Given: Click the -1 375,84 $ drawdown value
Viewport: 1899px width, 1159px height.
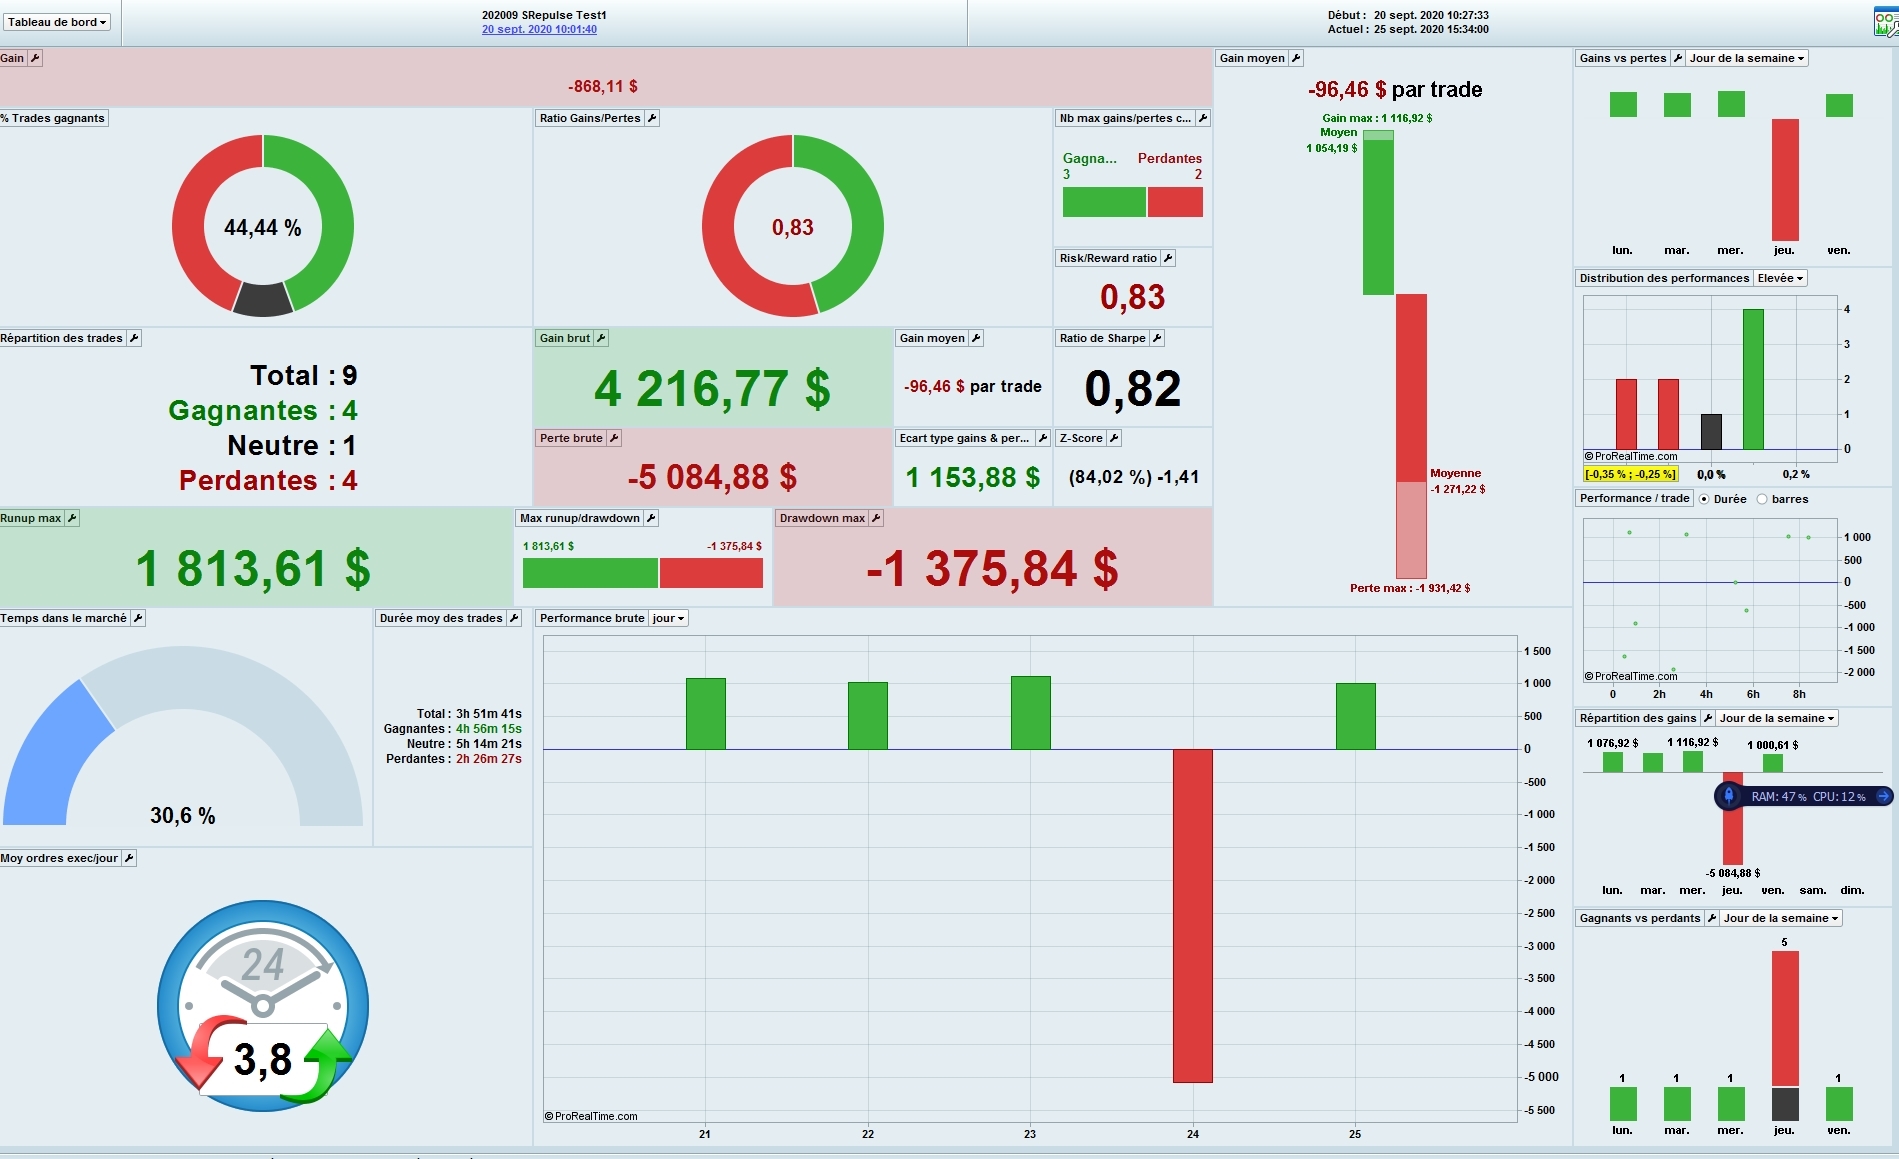Looking at the screenshot, I should click(x=992, y=569).
